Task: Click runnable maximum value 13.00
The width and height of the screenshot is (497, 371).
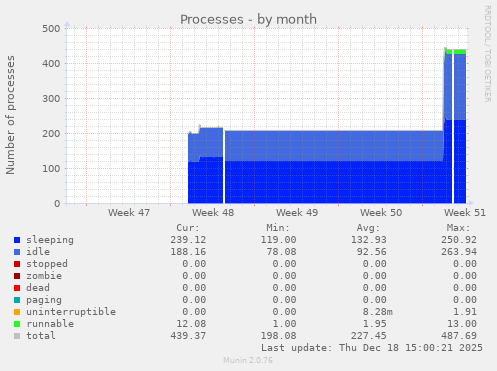Action: (462, 324)
